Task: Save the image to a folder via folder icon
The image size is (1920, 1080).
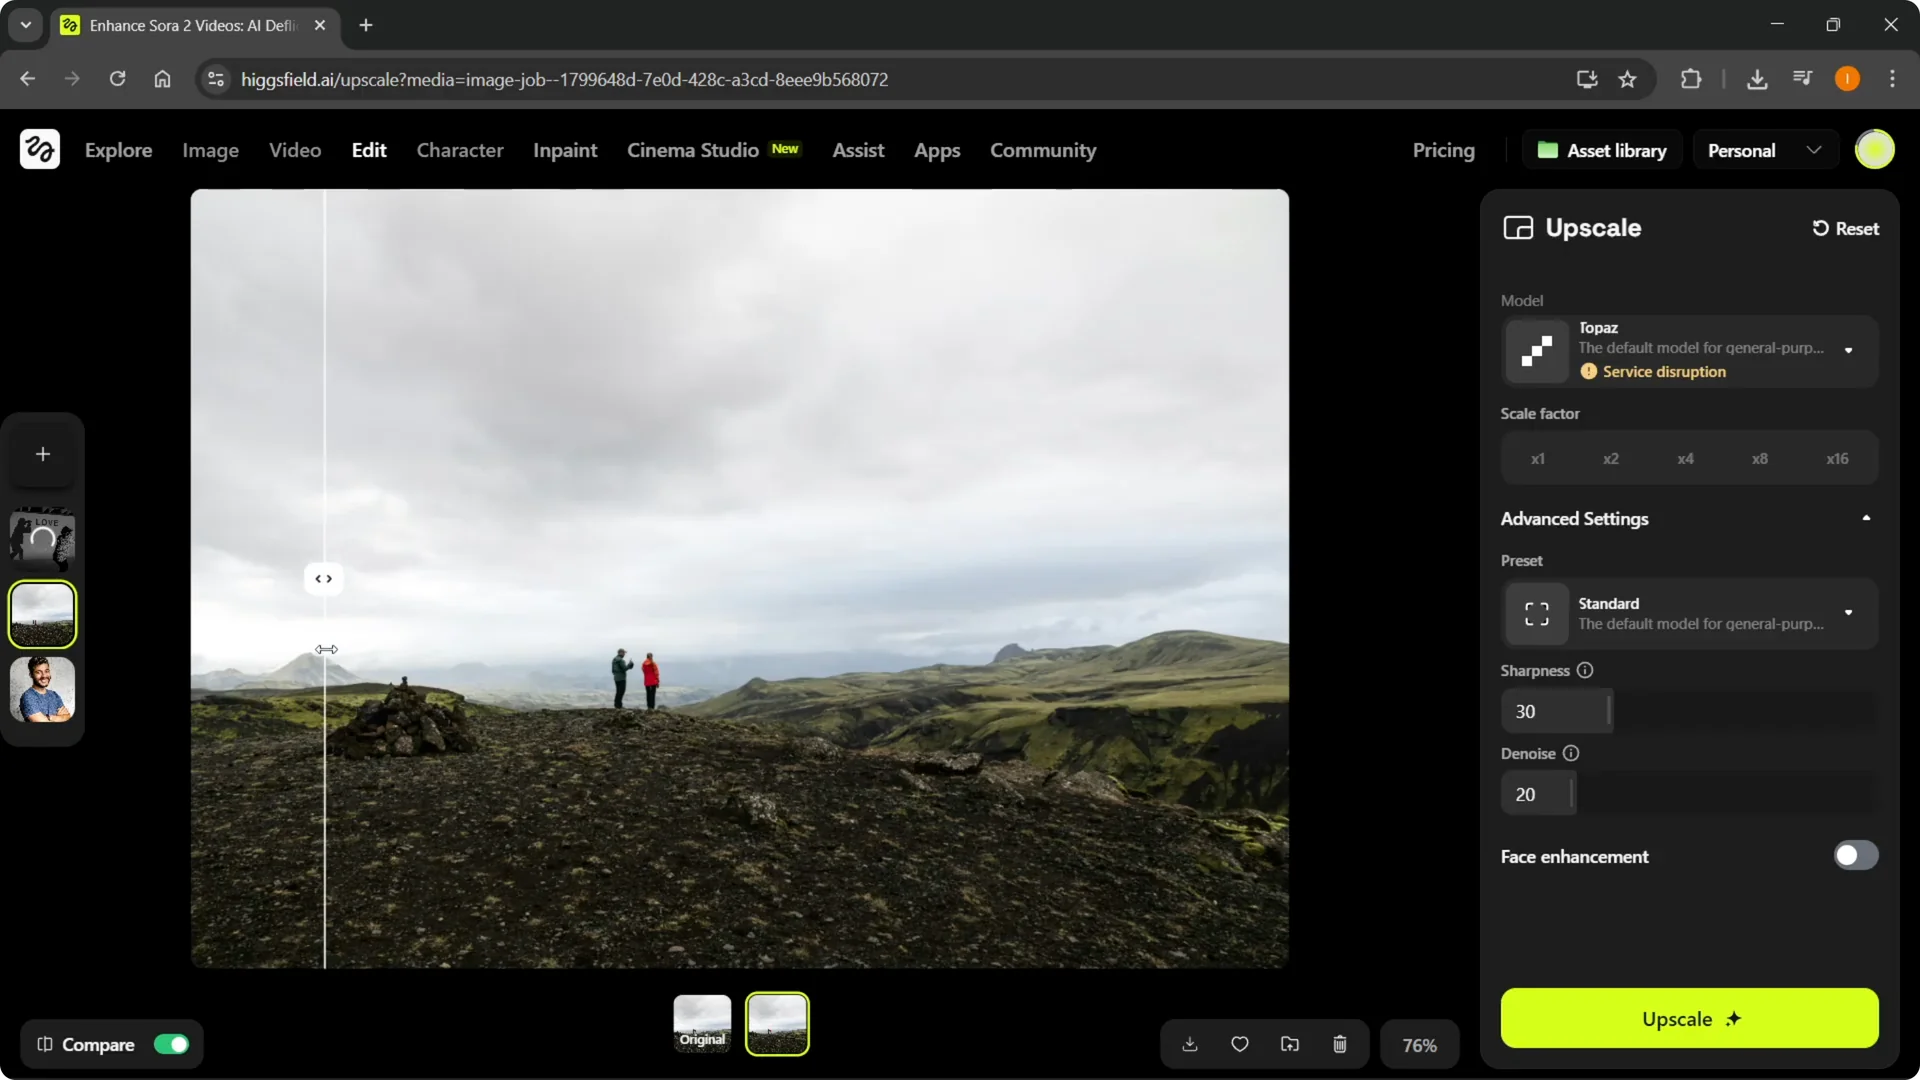Action: point(1289,1044)
